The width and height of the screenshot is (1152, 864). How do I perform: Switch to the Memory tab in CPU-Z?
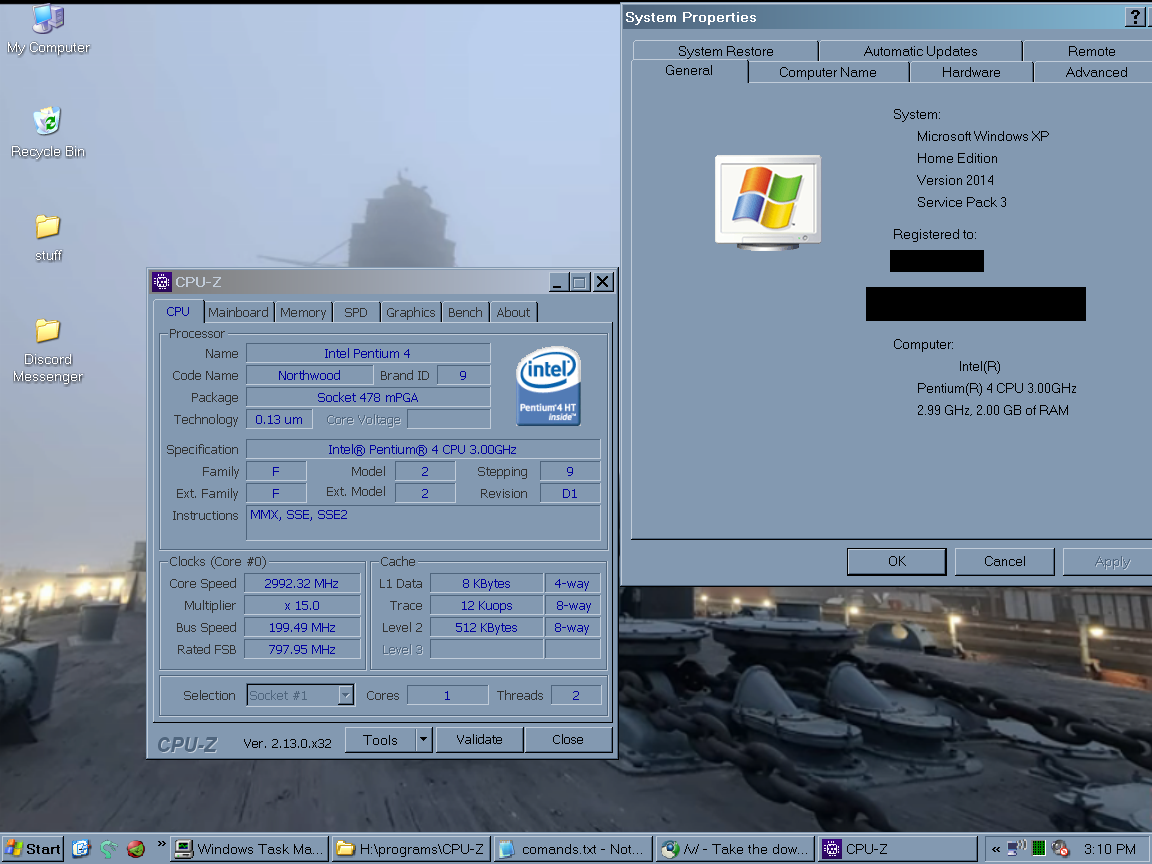(x=303, y=312)
